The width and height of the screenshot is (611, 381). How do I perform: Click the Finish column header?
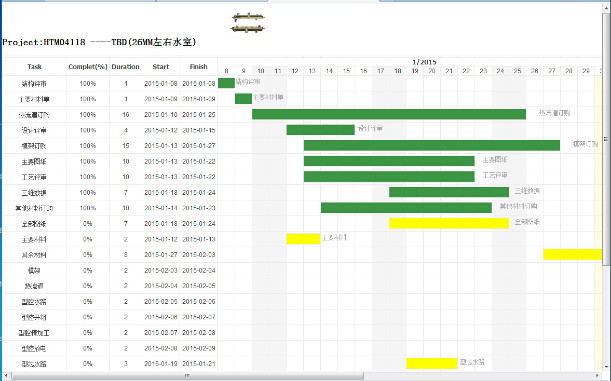click(199, 67)
